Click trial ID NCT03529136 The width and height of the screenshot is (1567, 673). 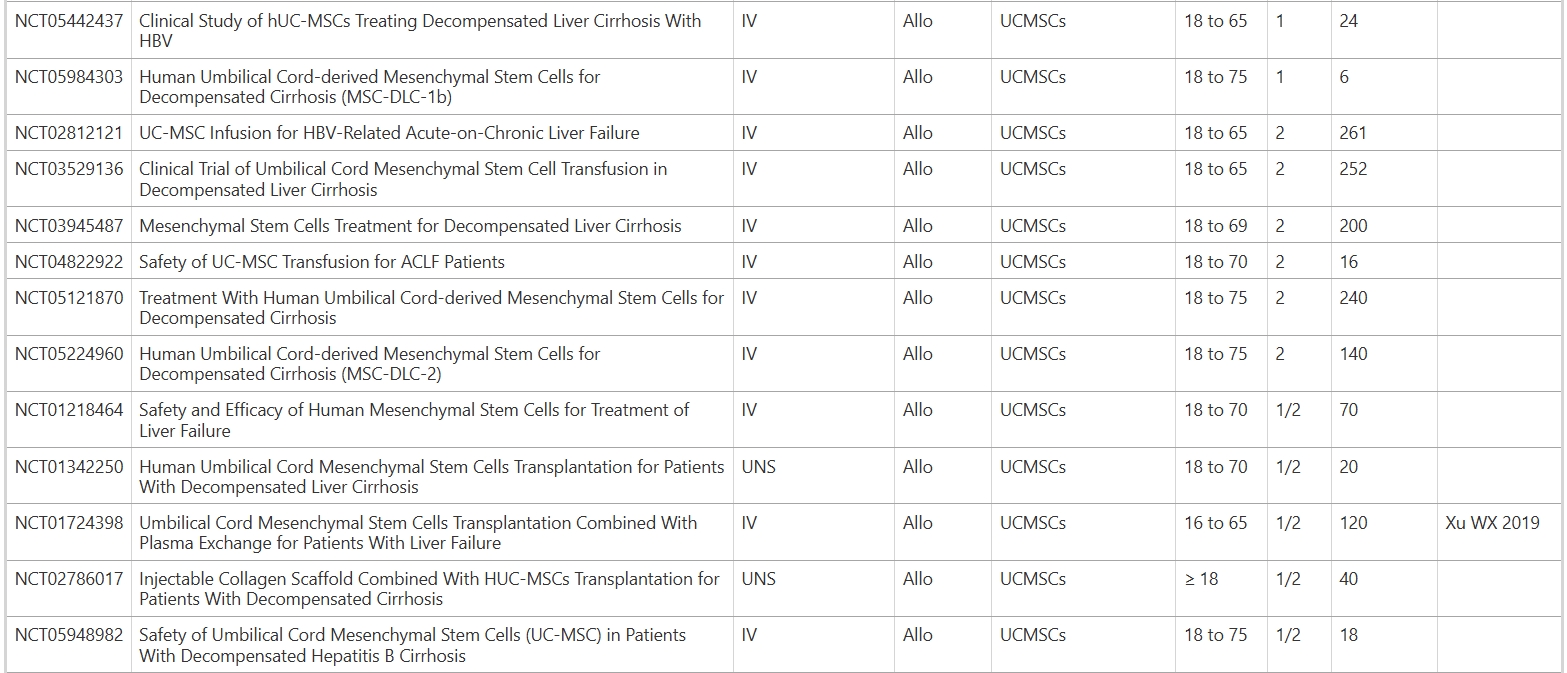69,169
